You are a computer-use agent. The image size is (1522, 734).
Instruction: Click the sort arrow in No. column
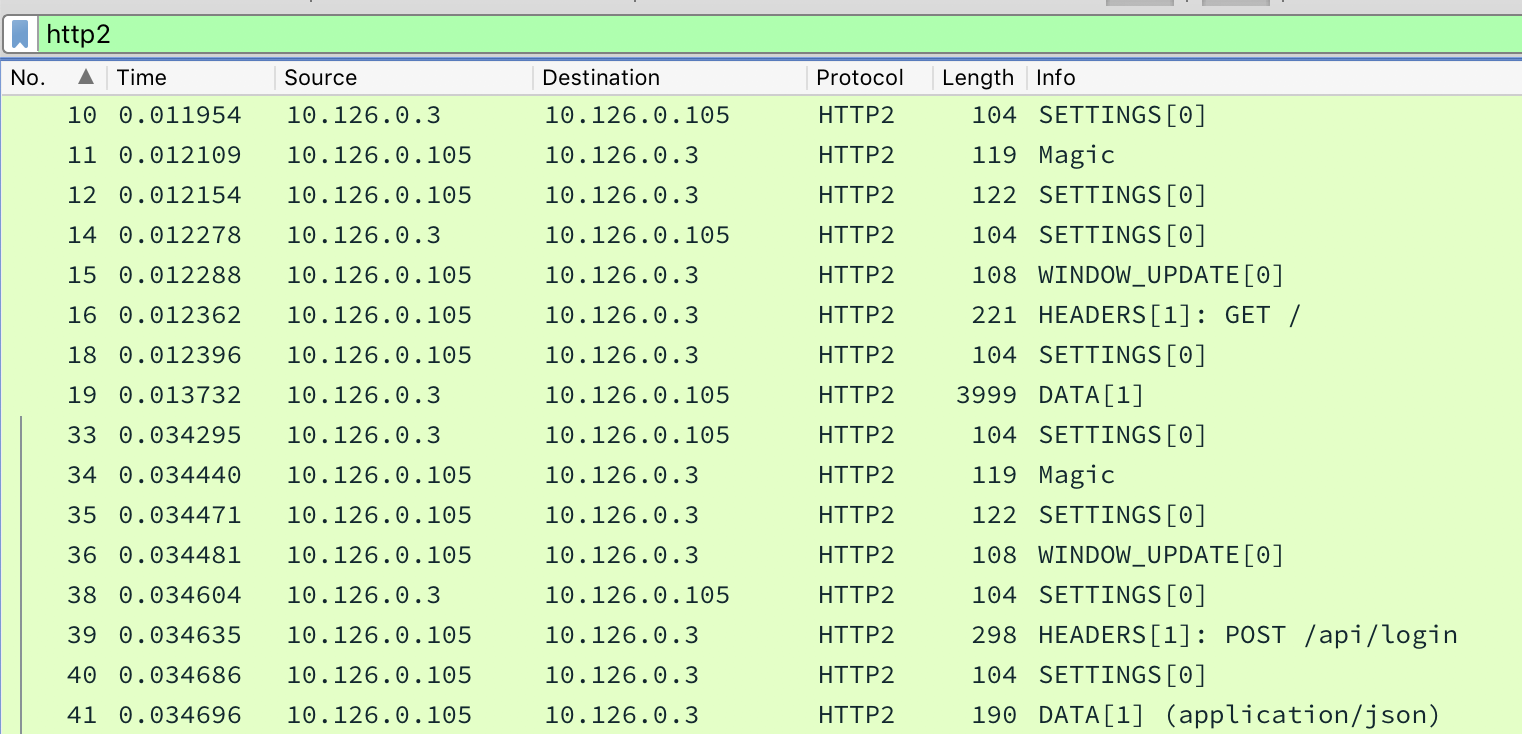[x=86, y=77]
